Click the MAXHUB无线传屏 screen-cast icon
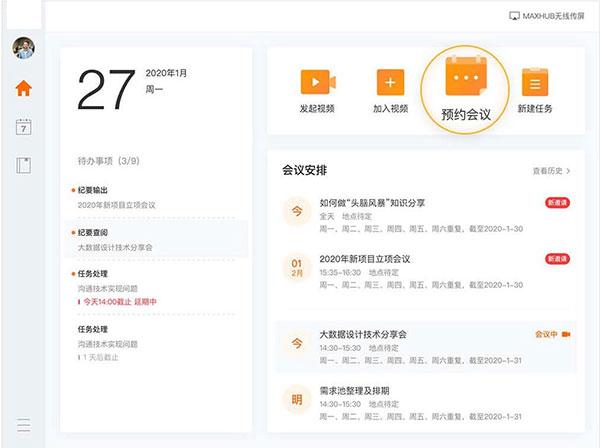 514,16
